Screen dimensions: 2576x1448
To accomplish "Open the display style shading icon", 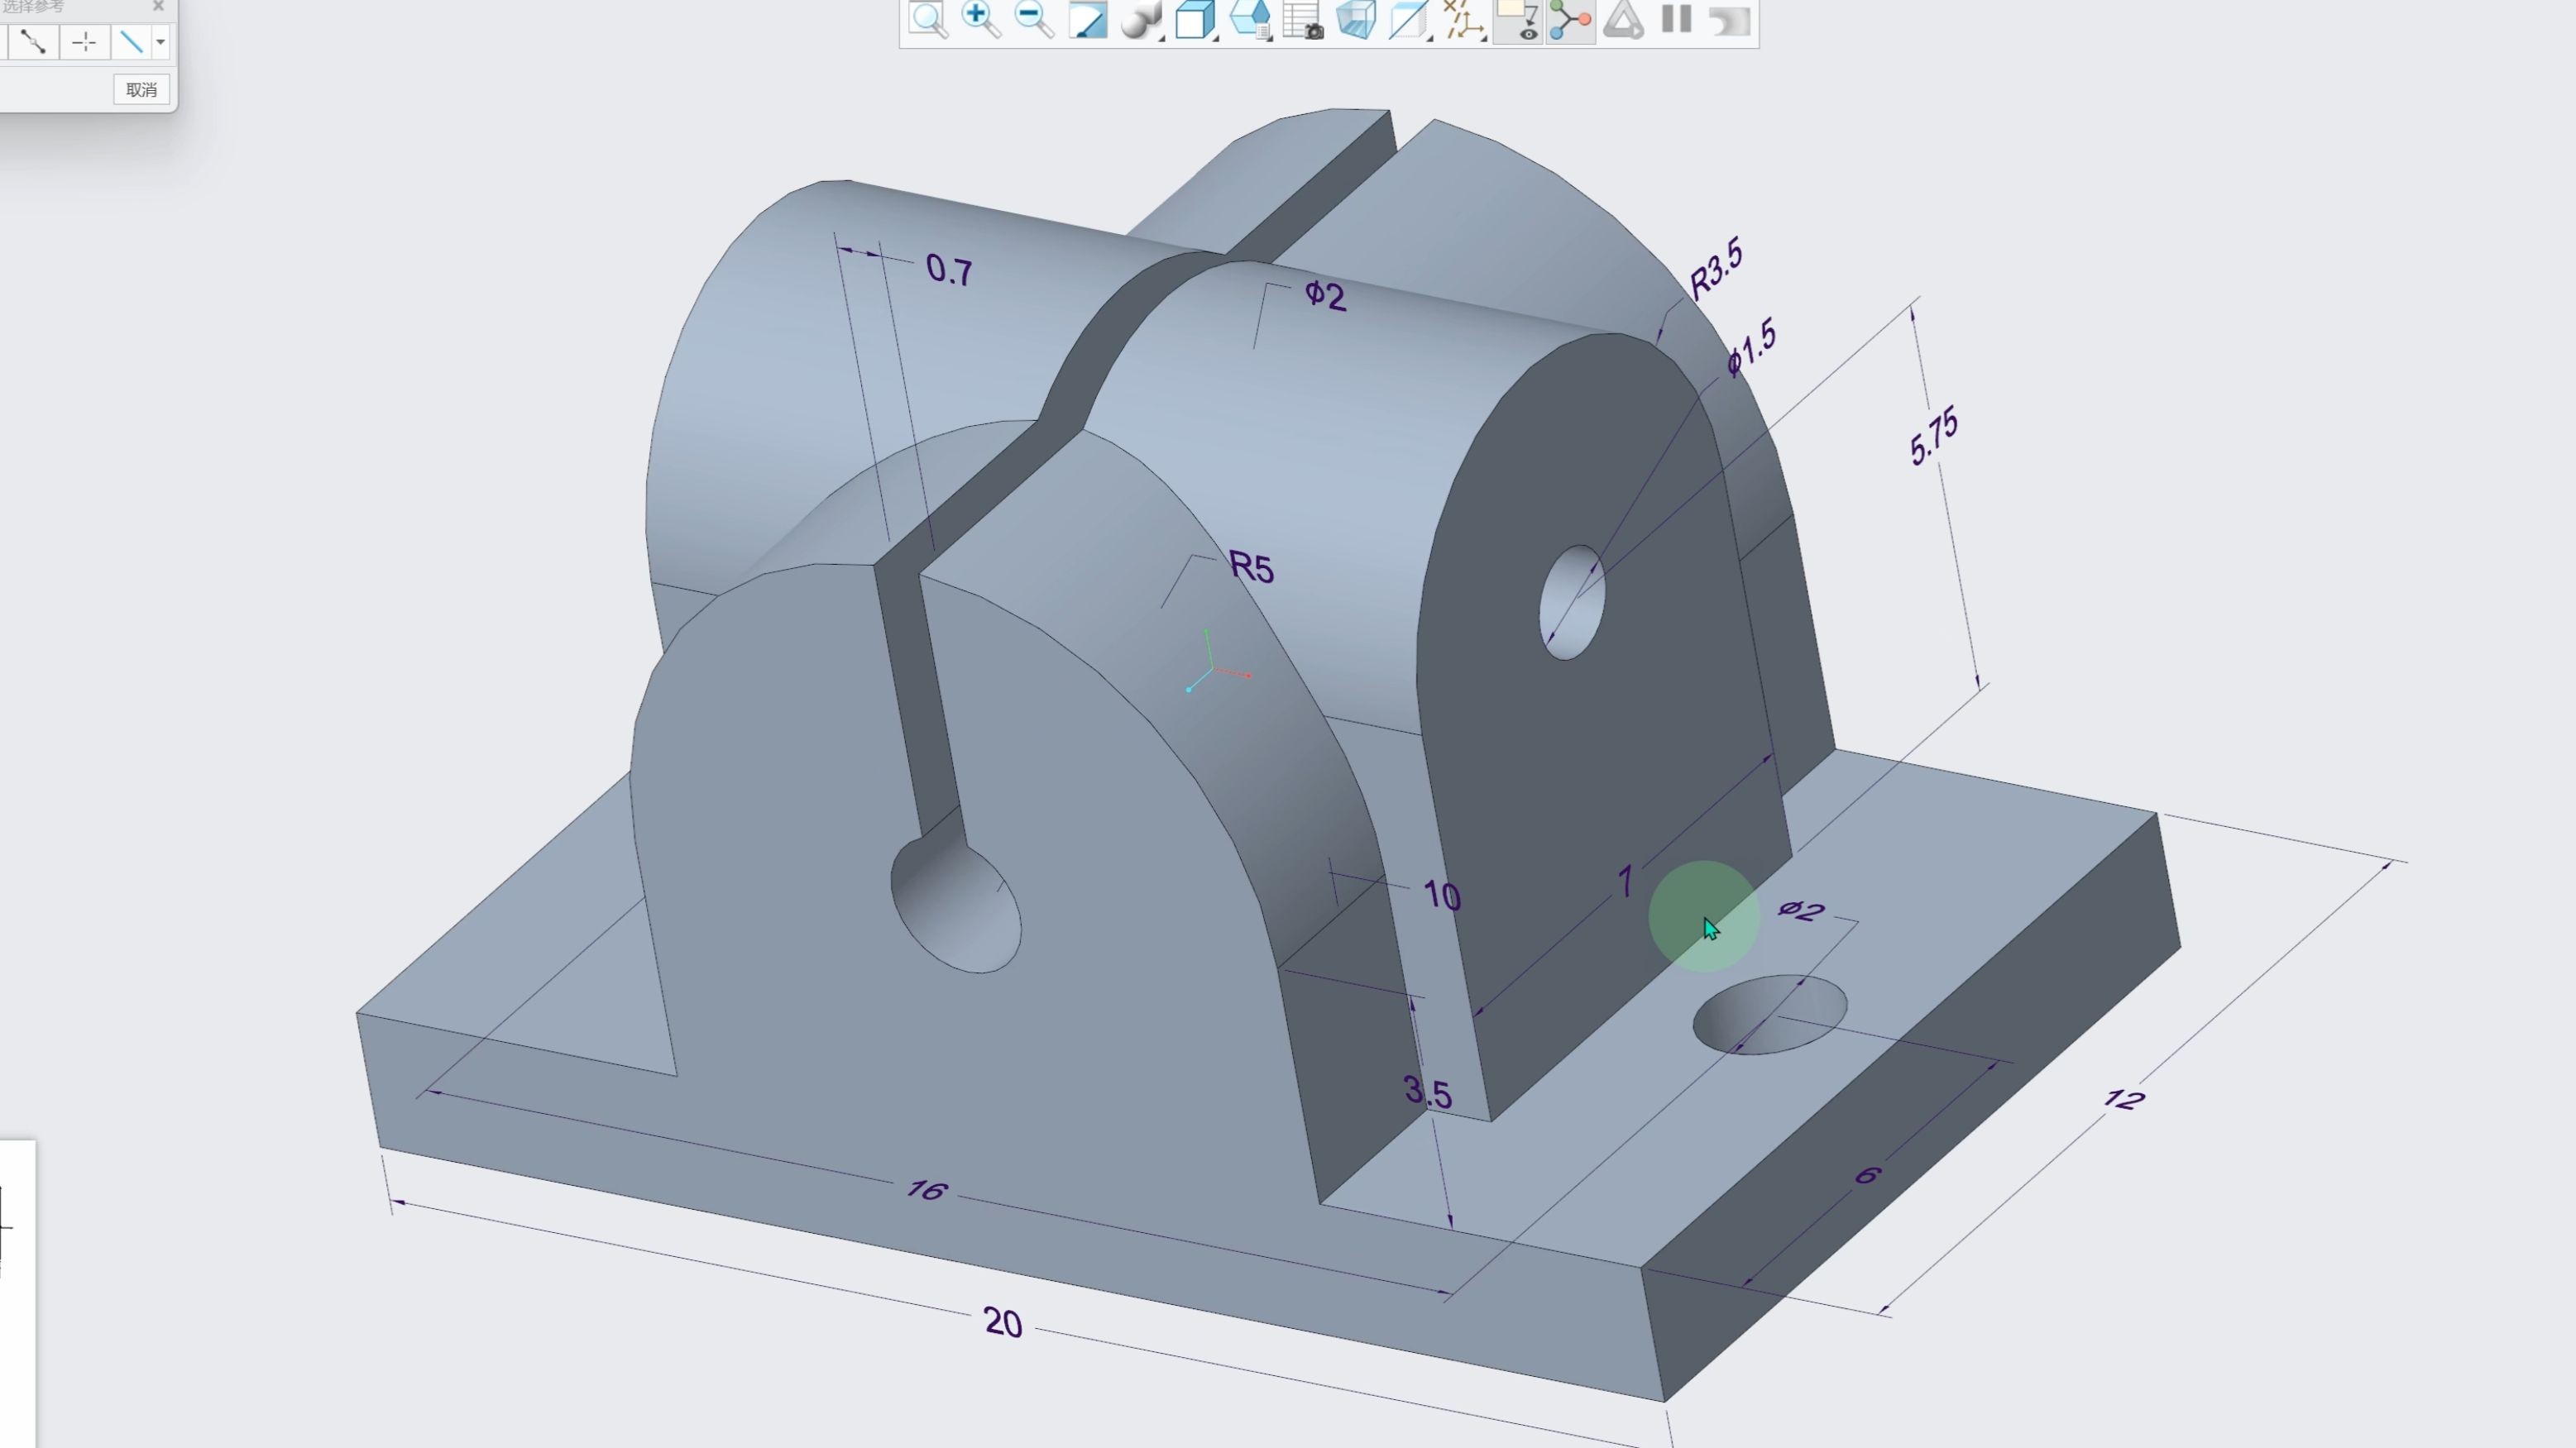I will (1139, 20).
